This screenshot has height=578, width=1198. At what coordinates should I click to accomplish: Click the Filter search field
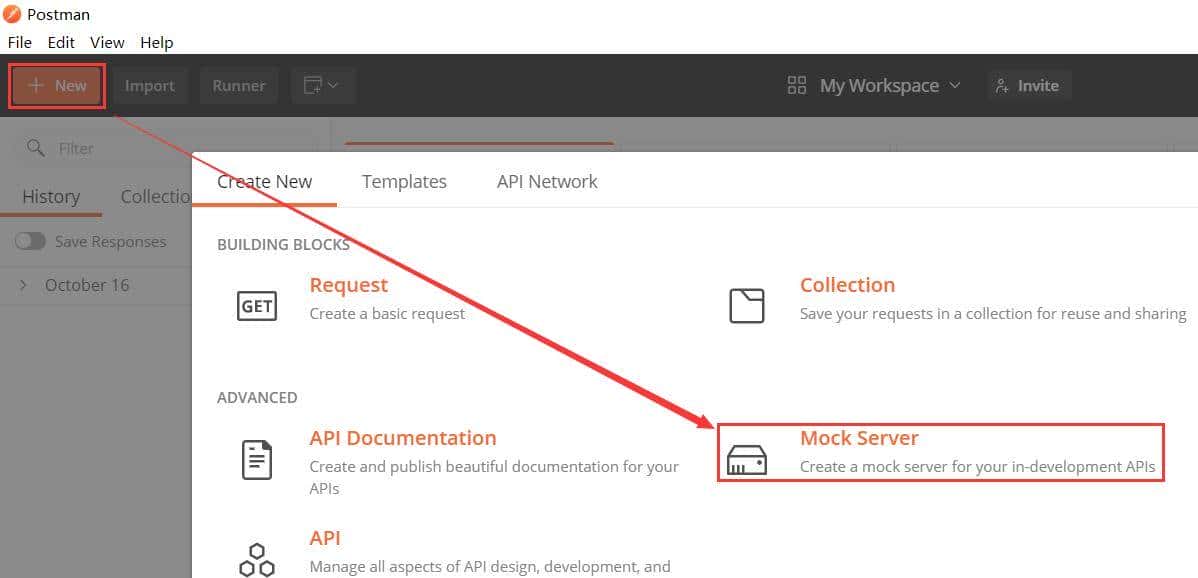(167, 148)
